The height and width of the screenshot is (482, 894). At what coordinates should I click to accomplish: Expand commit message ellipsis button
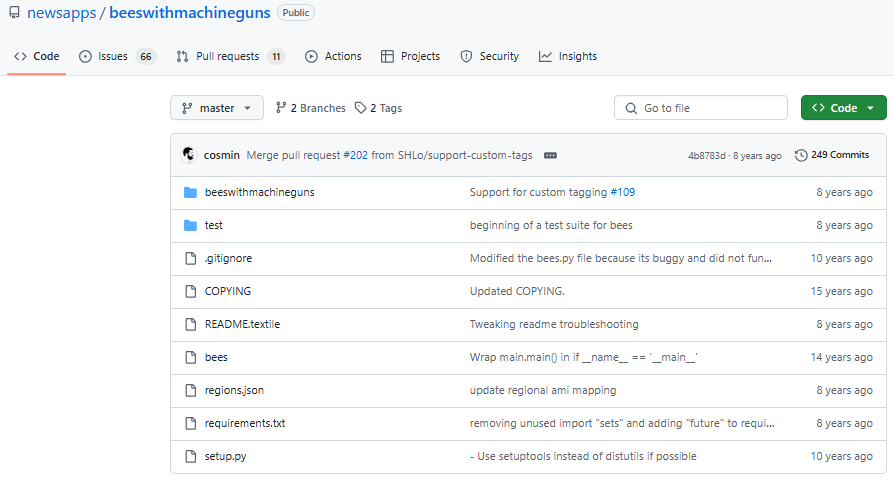pos(550,155)
